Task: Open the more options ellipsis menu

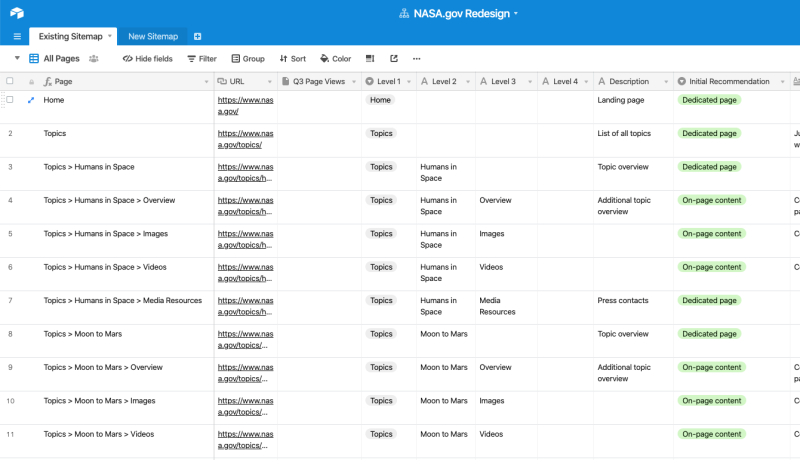Action: coord(417,59)
